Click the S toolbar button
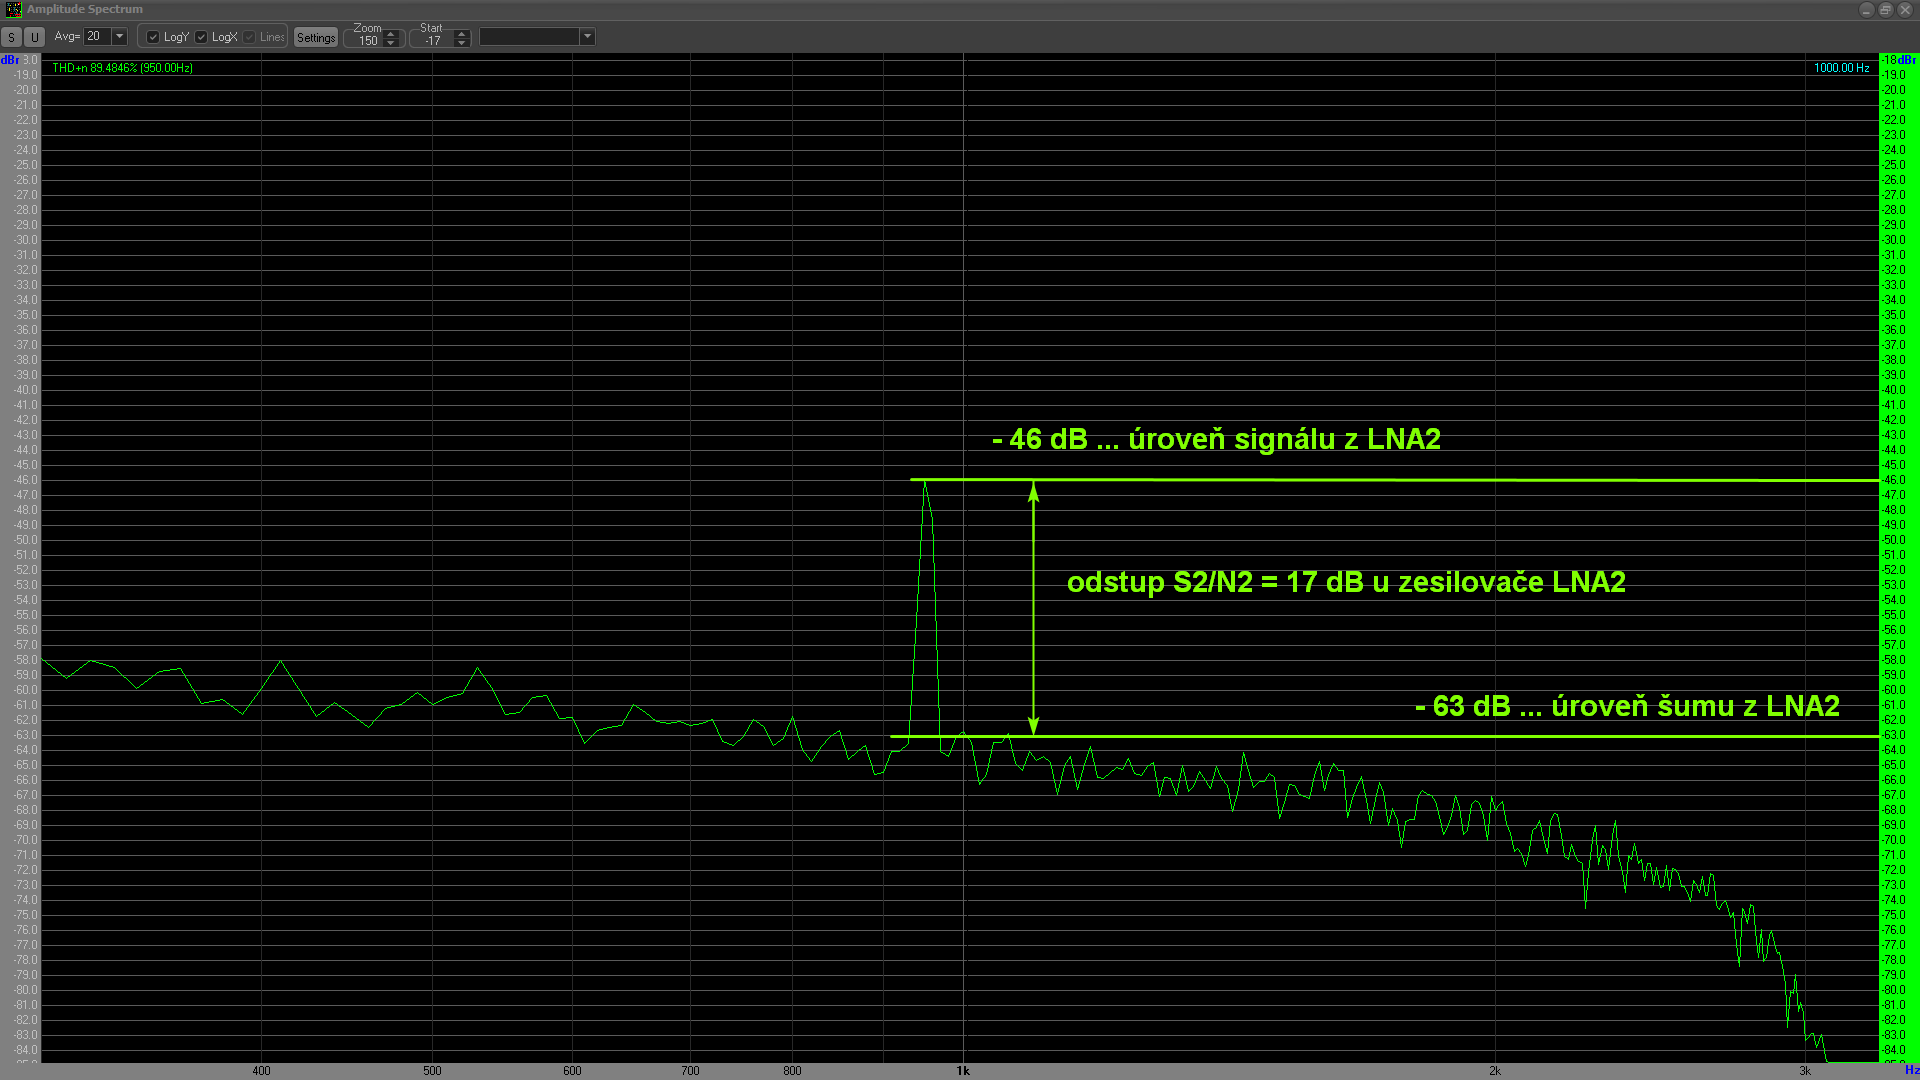 coord(11,37)
